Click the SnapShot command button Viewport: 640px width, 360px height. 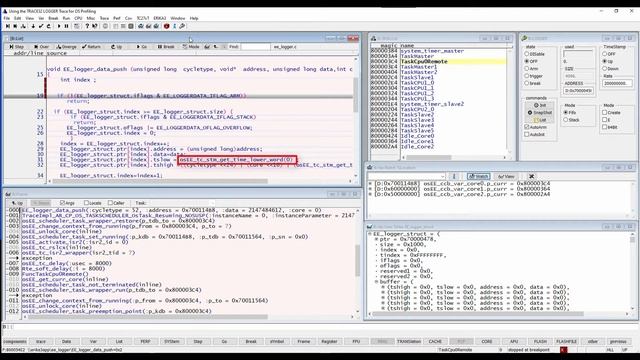point(540,113)
